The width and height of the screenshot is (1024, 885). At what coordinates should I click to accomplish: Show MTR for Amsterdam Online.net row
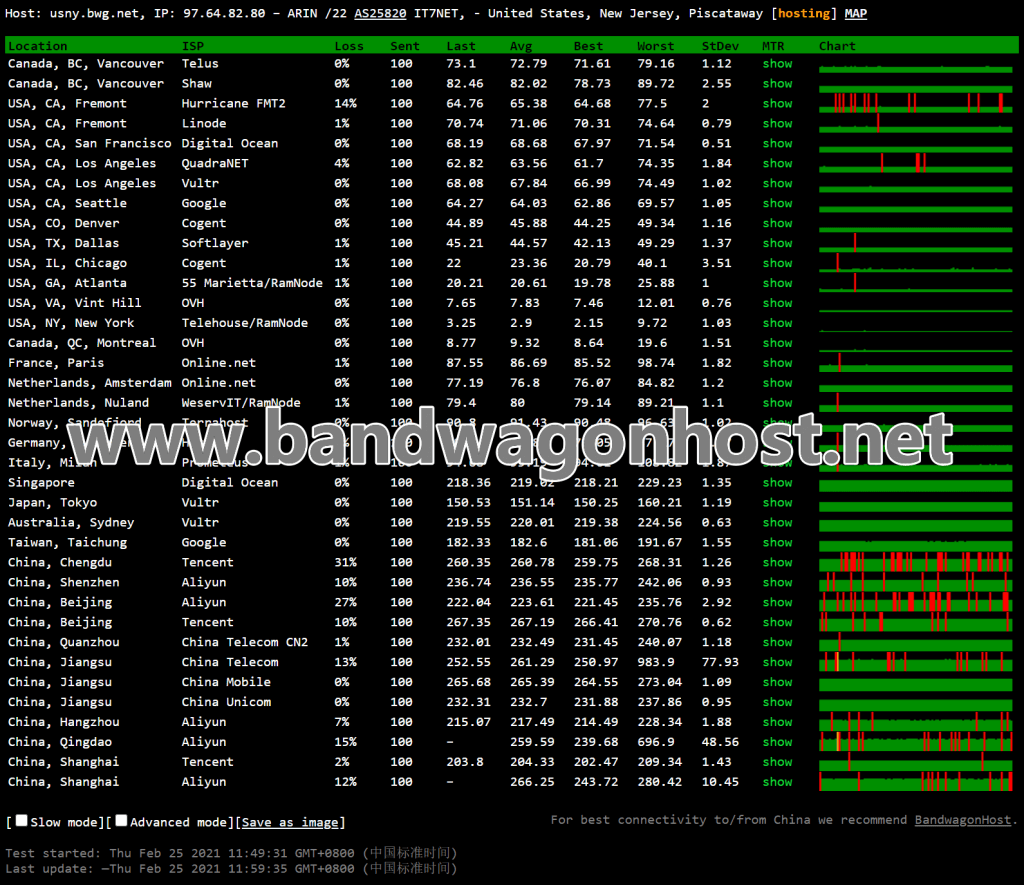[x=777, y=383]
